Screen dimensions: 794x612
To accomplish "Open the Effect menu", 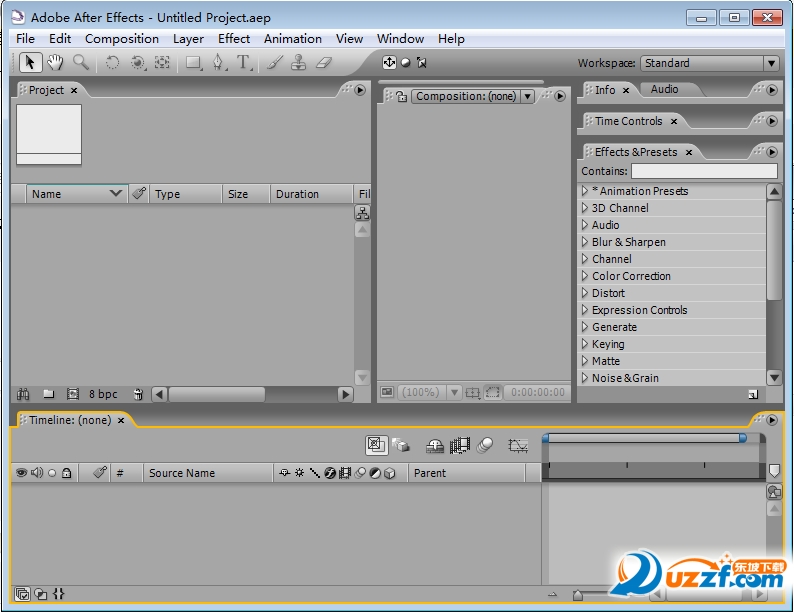I will click(234, 39).
